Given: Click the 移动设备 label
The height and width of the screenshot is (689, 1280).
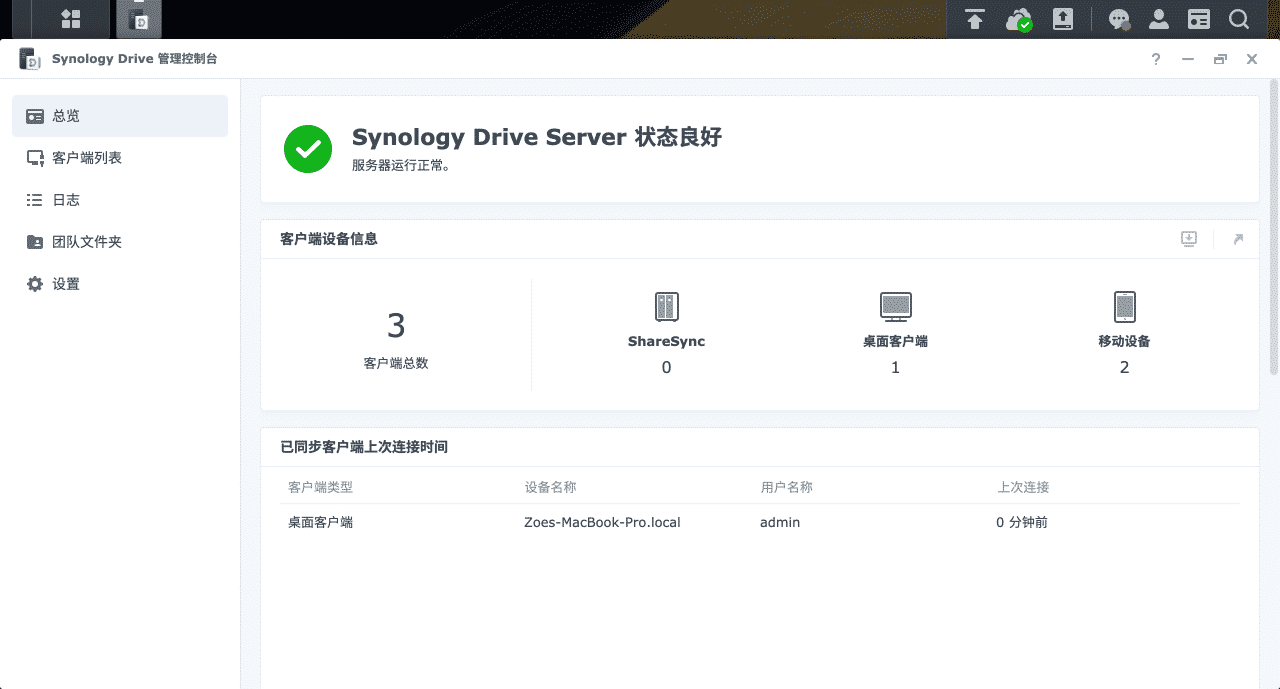Looking at the screenshot, I should tap(1124, 341).
